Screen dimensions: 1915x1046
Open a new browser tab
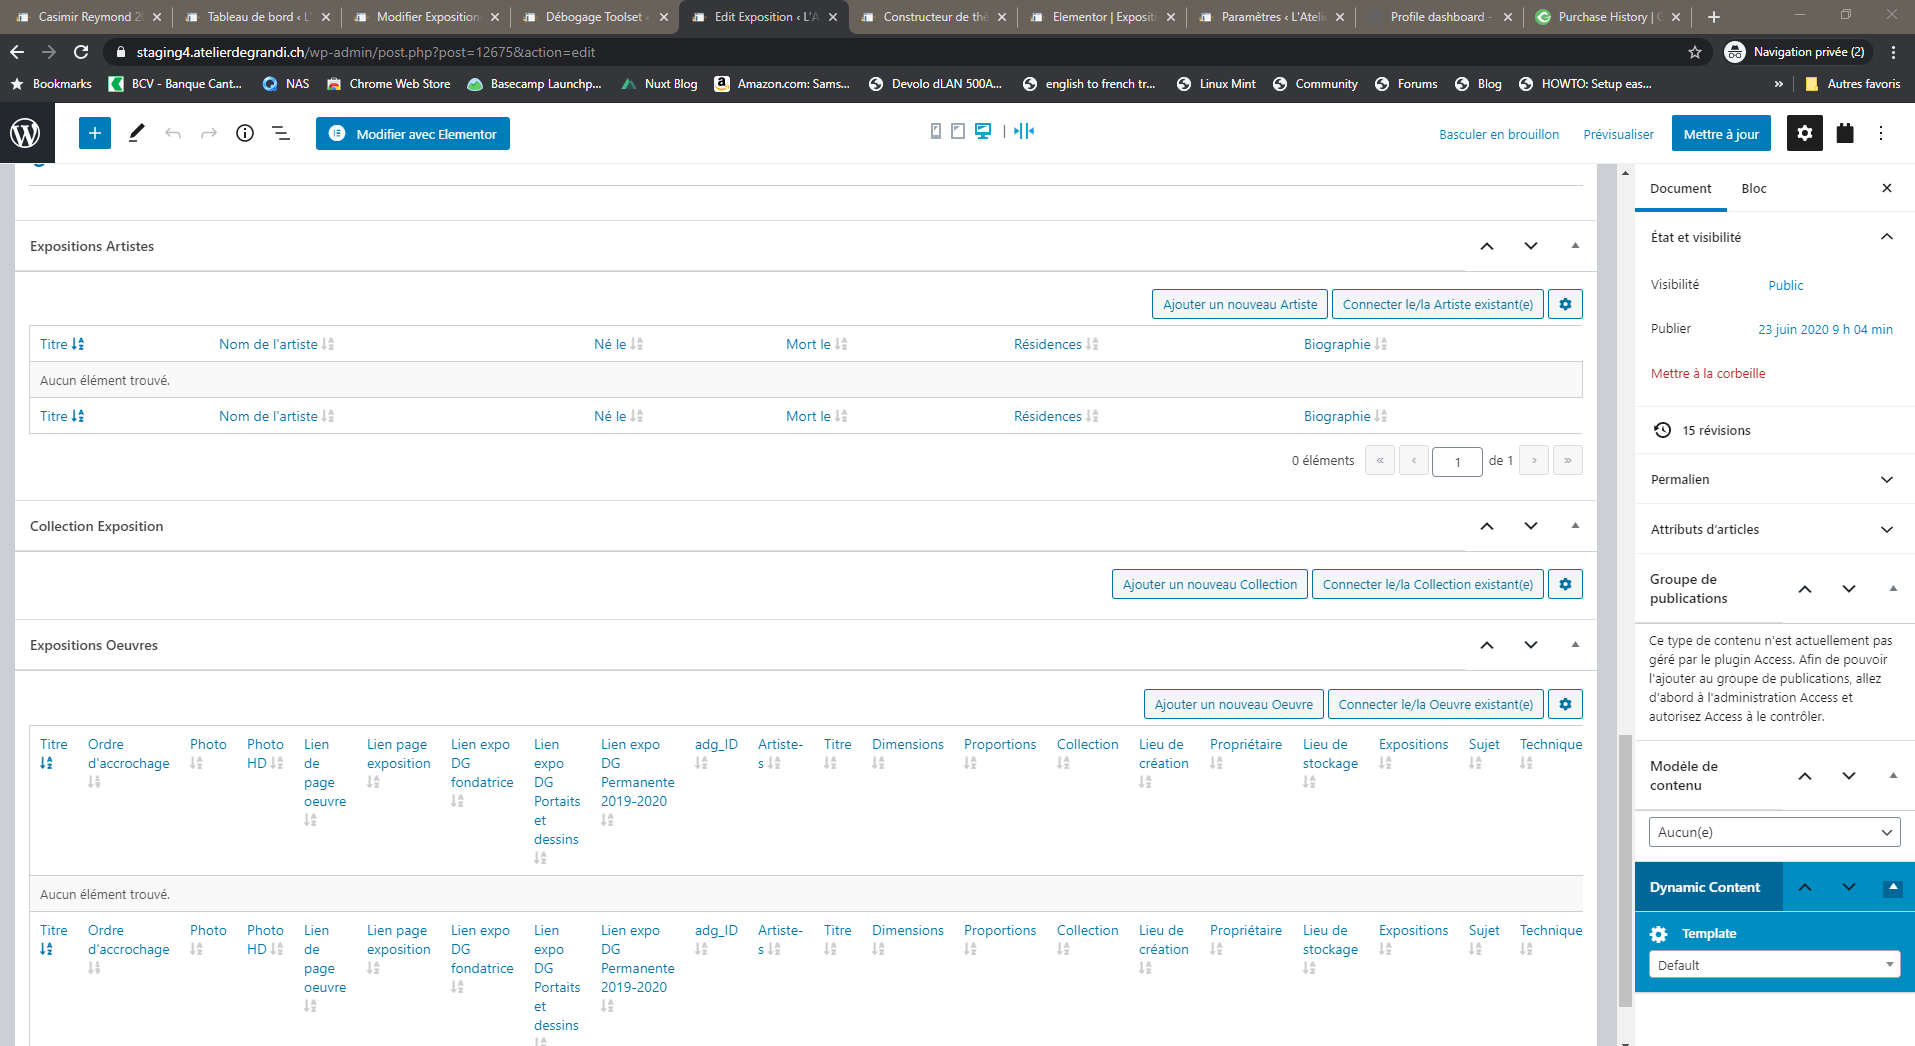[x=1714, y=17]
